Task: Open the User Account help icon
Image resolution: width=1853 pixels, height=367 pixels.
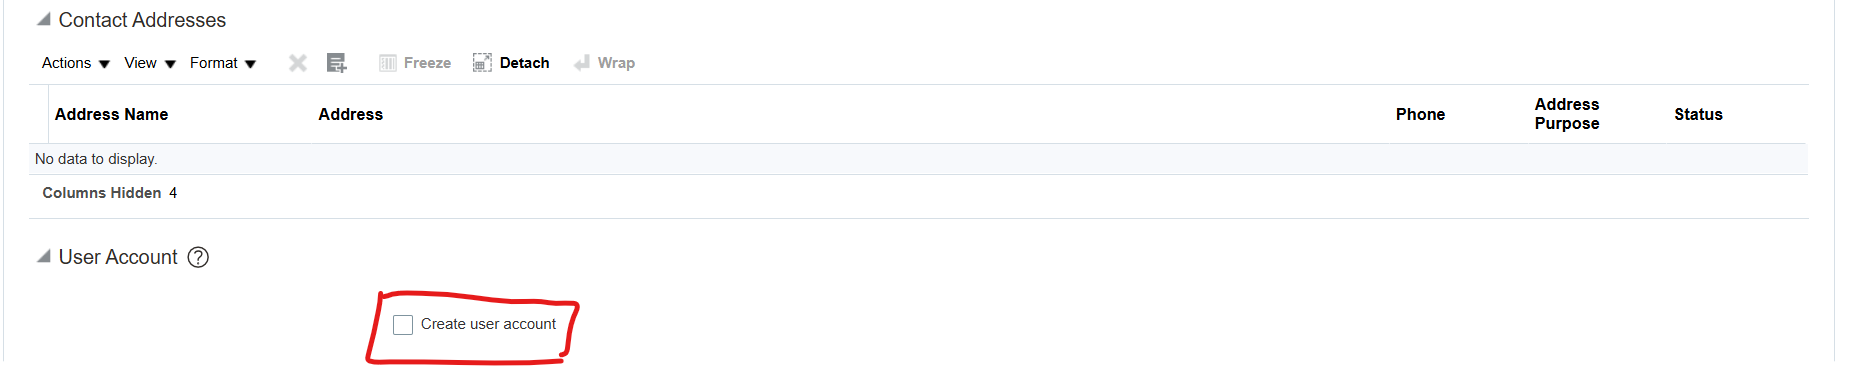Action: coord(199,257)
